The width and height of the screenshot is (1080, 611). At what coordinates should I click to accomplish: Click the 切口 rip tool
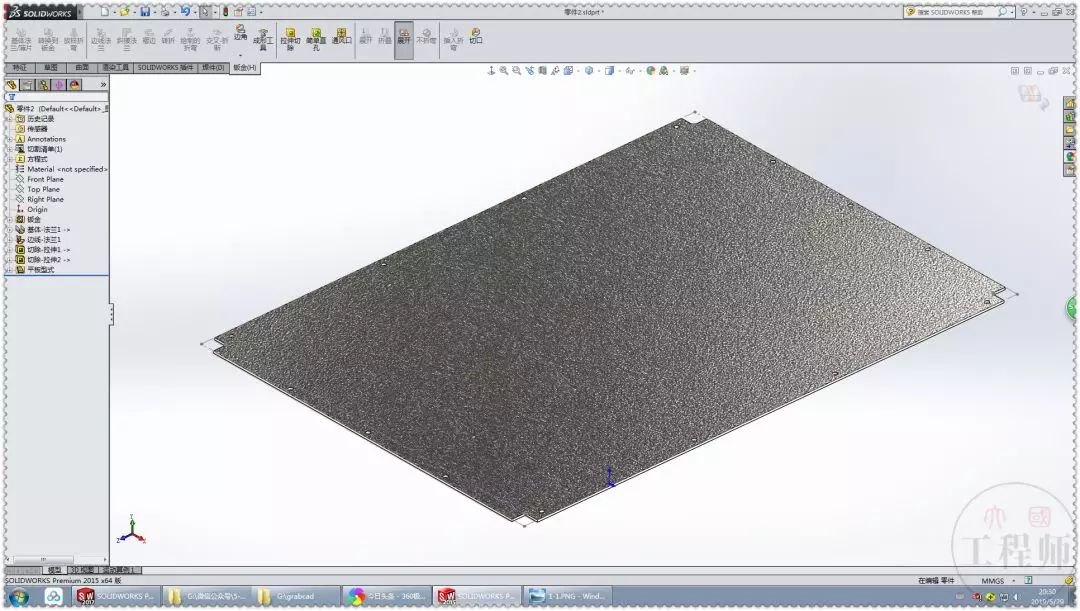pyautogui.click(x=476, y=36)
